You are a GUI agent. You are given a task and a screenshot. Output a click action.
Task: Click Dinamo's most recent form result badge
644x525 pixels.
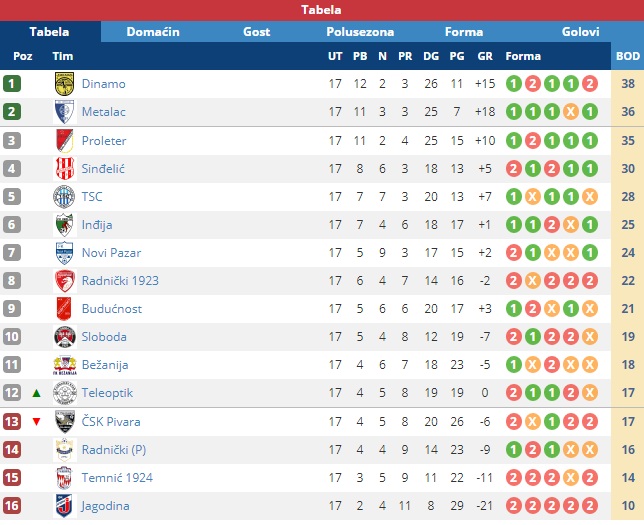coord(589,84)
